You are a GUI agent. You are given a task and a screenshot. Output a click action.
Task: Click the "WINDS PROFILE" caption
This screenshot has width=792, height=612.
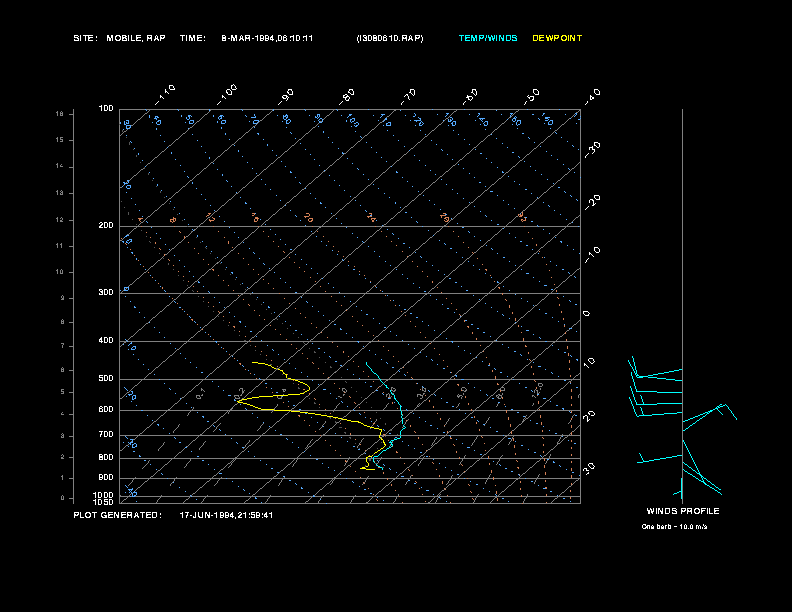click(683, 511)
